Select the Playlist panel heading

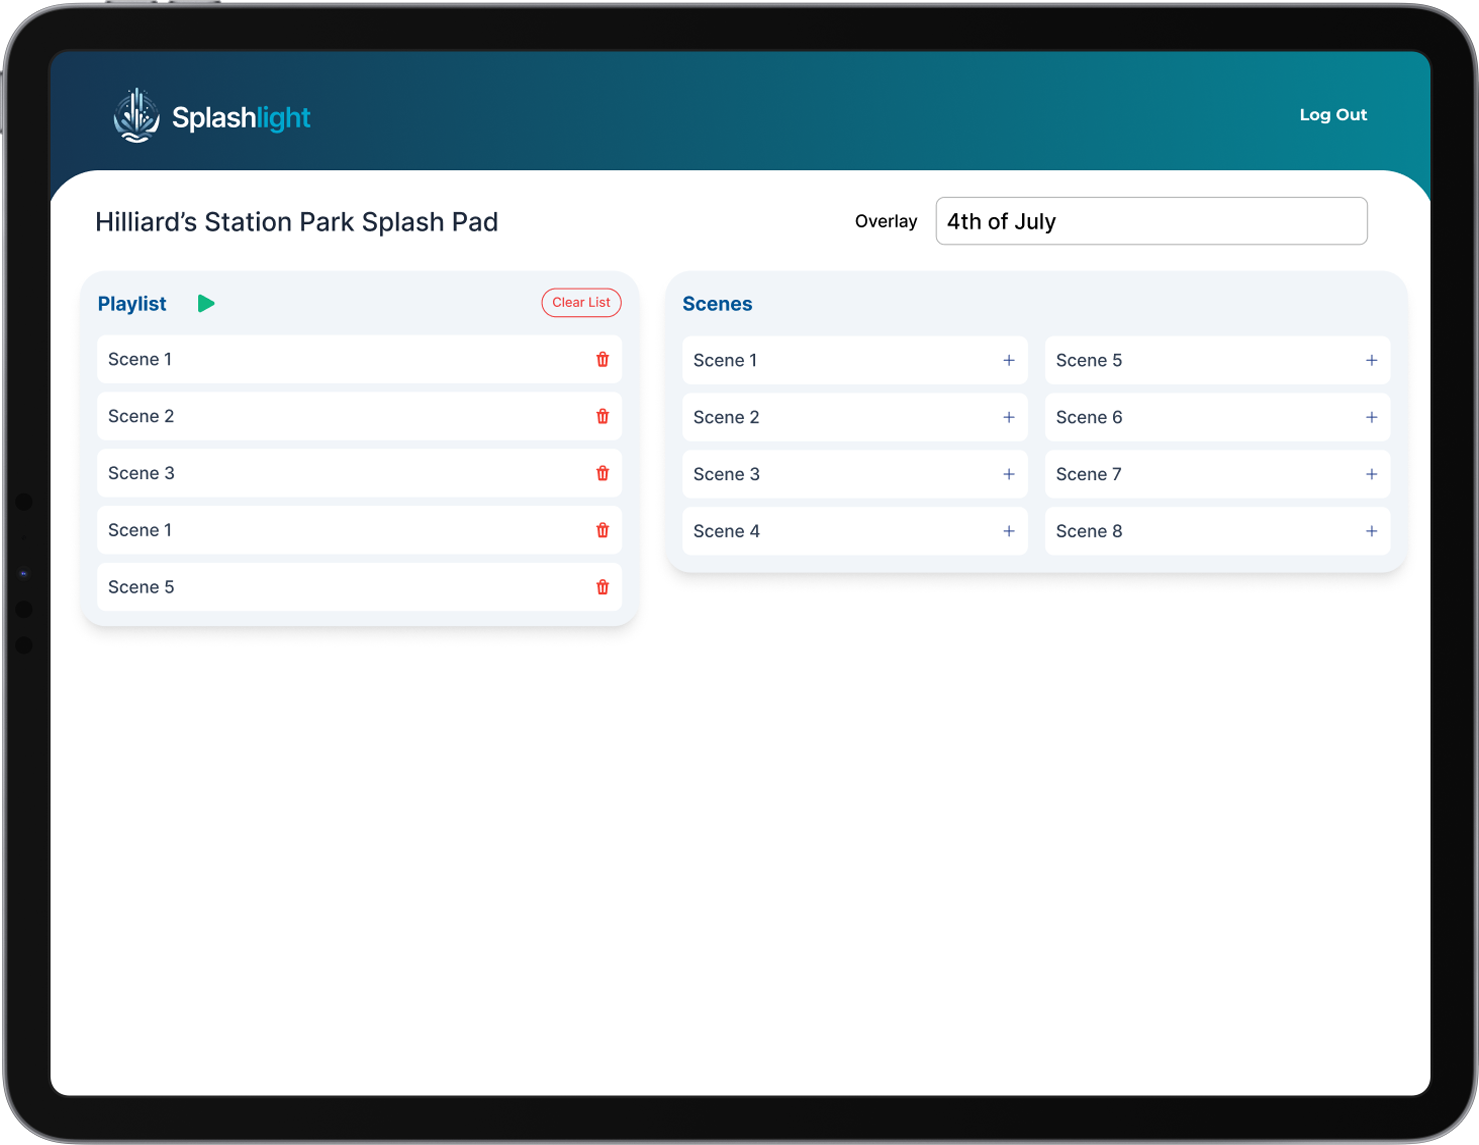point(131,303)
